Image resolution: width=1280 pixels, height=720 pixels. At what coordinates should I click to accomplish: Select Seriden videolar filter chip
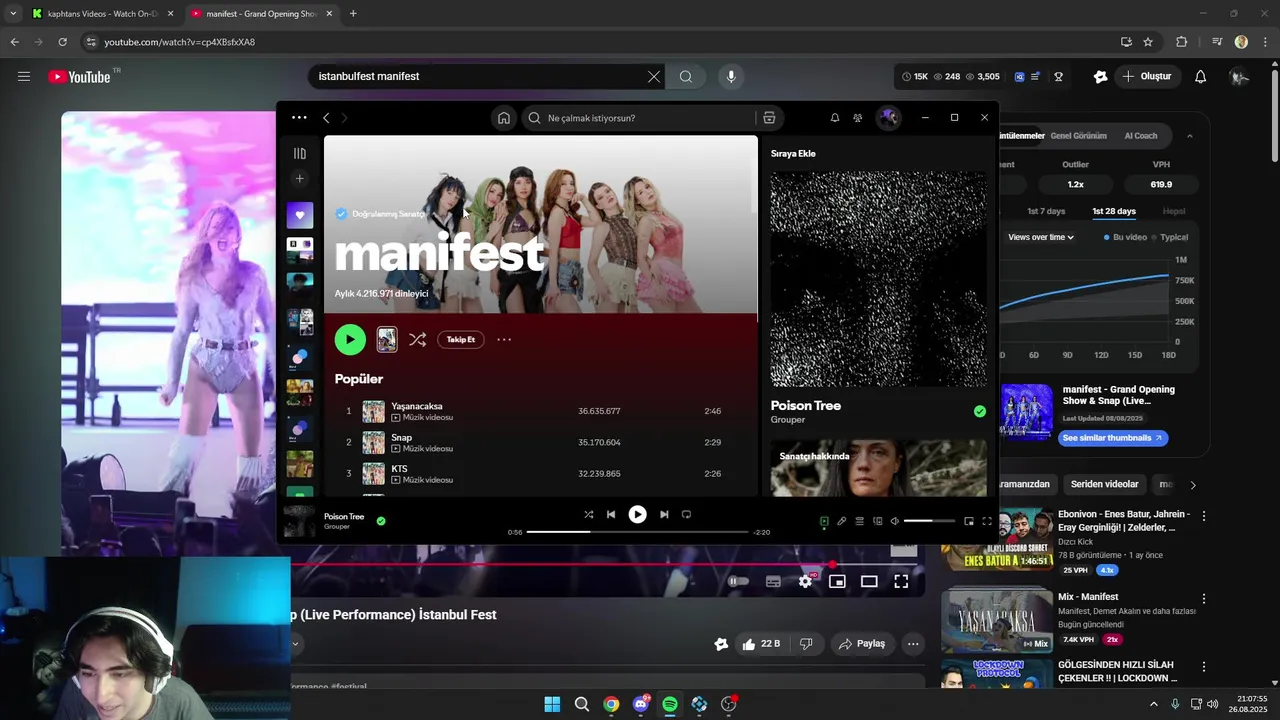point(1104,484)
